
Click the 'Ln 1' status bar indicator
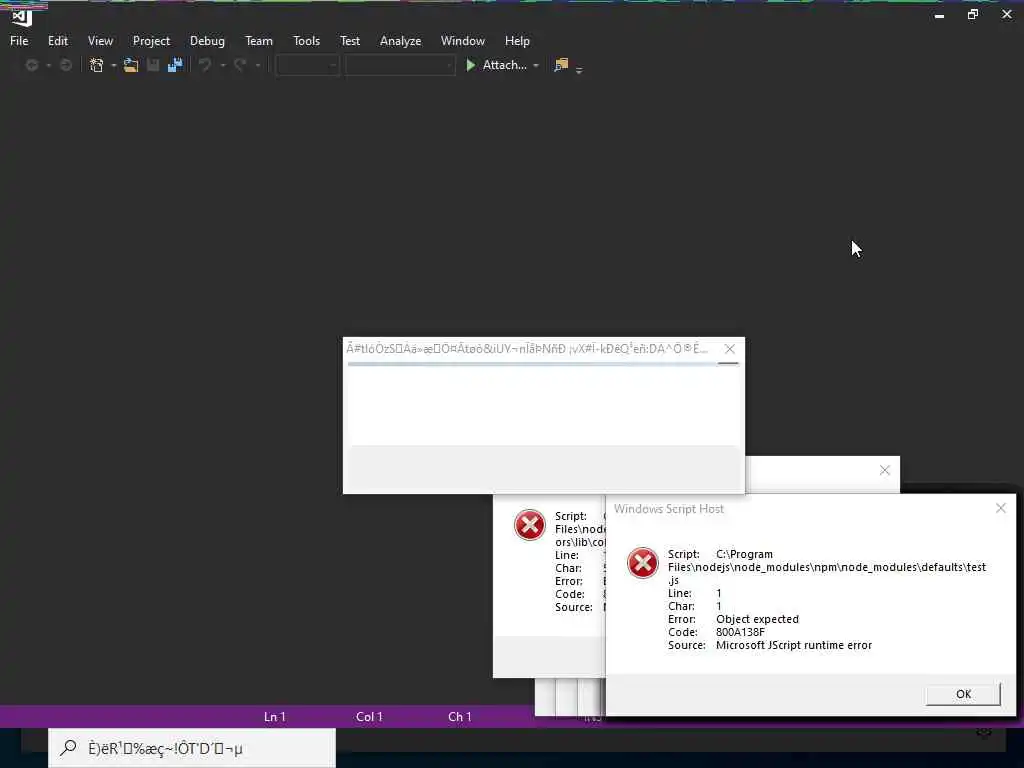tap(275, 716)
